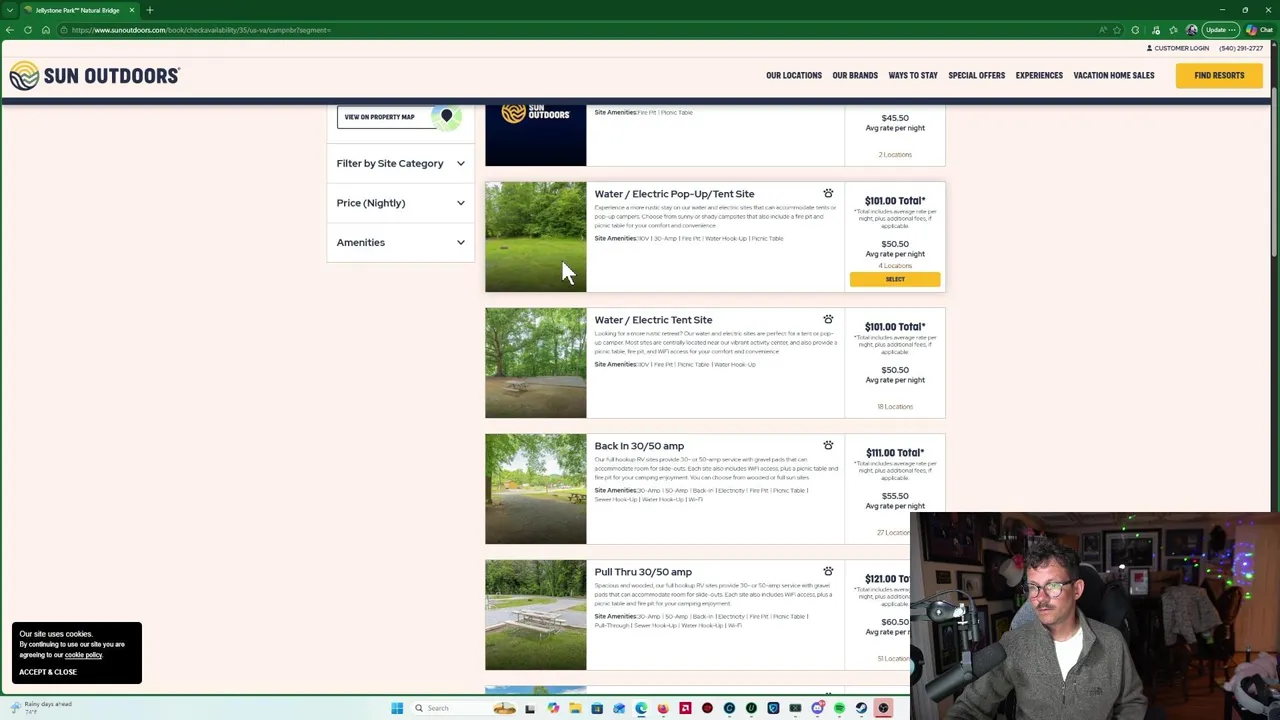Click the Windows Start button
This screenshot has height=720, width=1280.
pyautogui.click(x=397, y=708)
